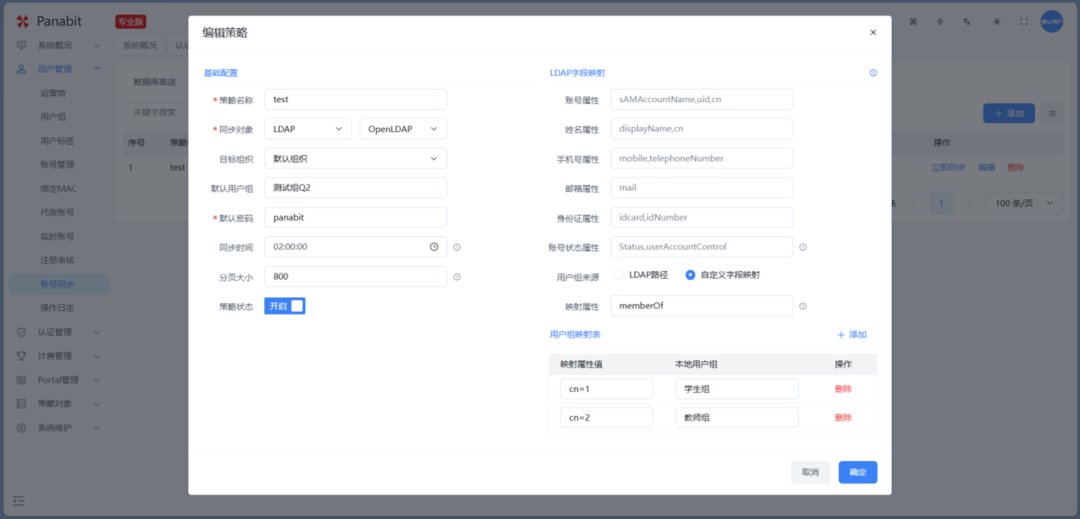1080x519 pixels.
Task: Open 操作日志 in the sidebar
Action: [x=59, y=308]
